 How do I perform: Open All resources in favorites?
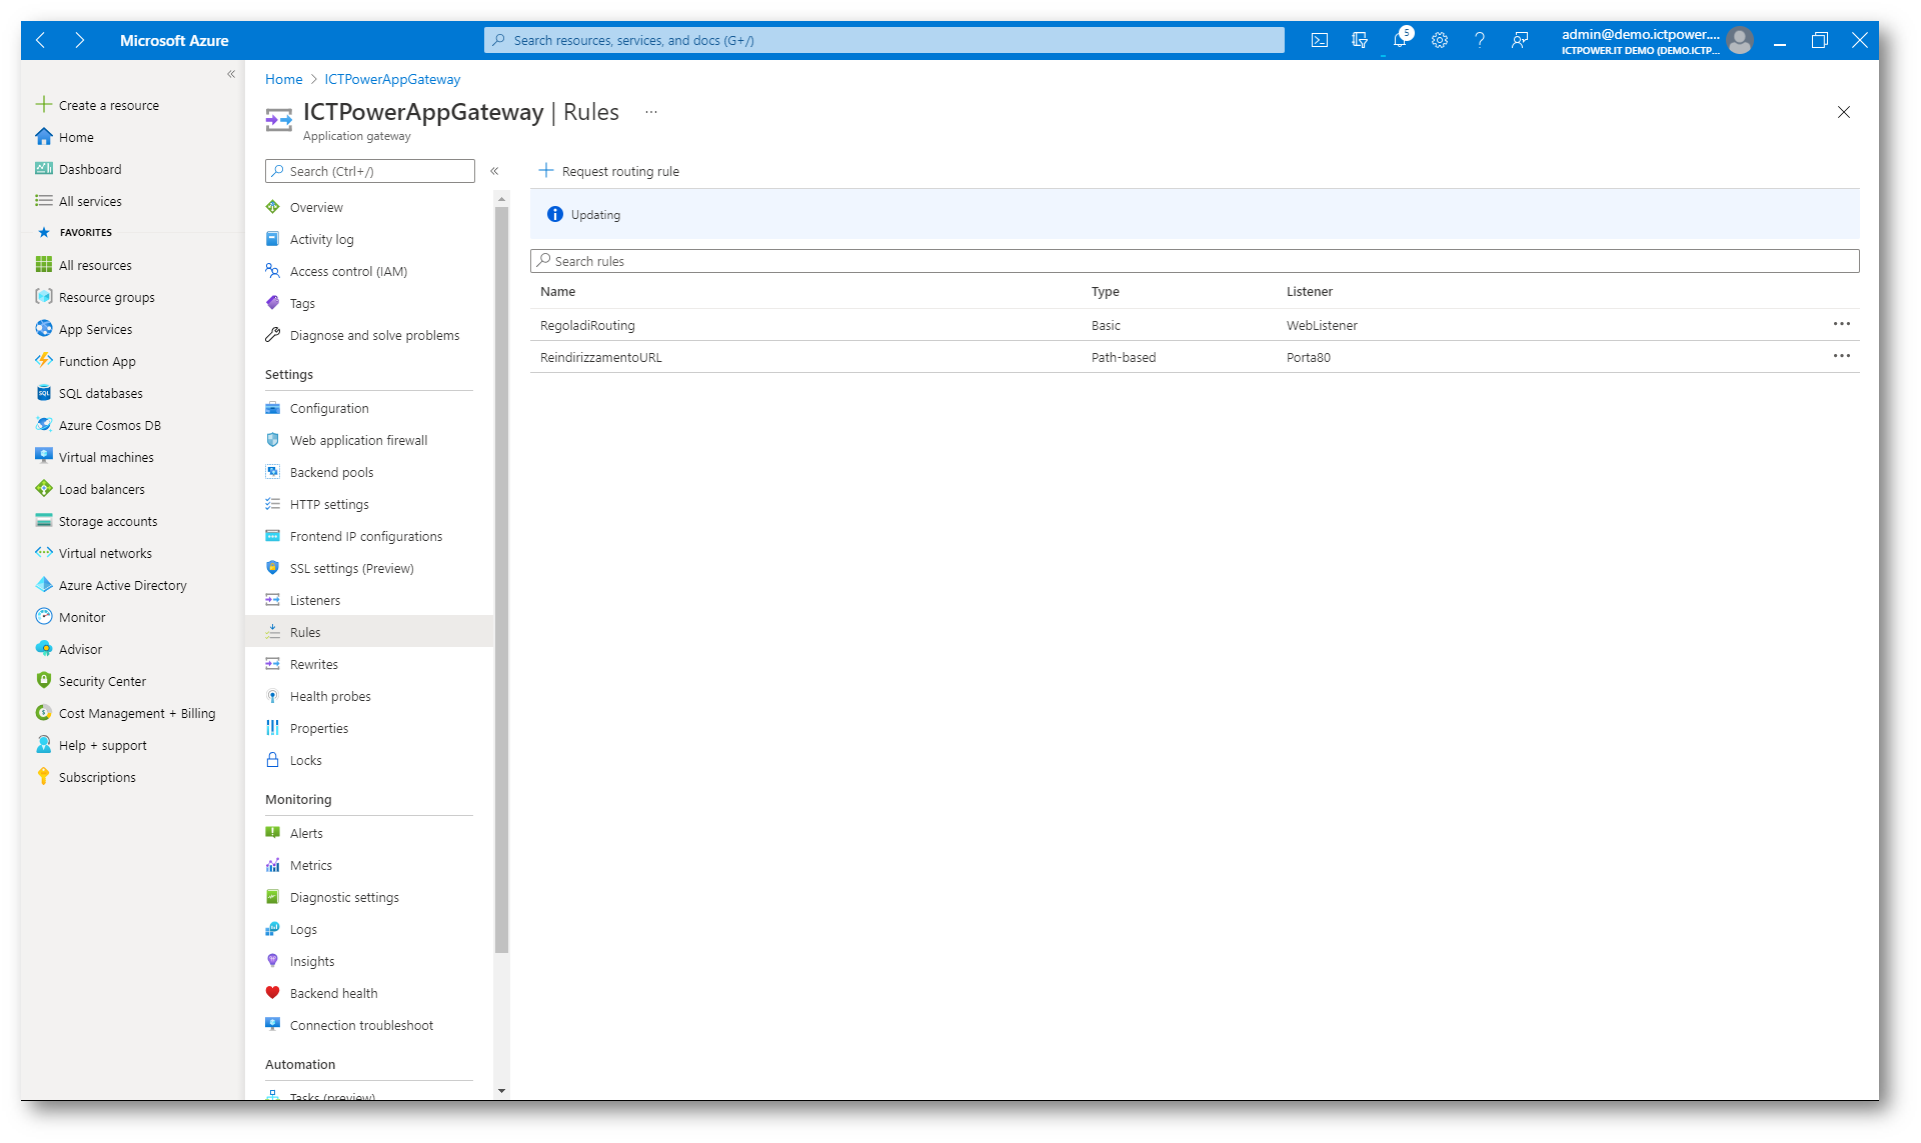(84, 265)
